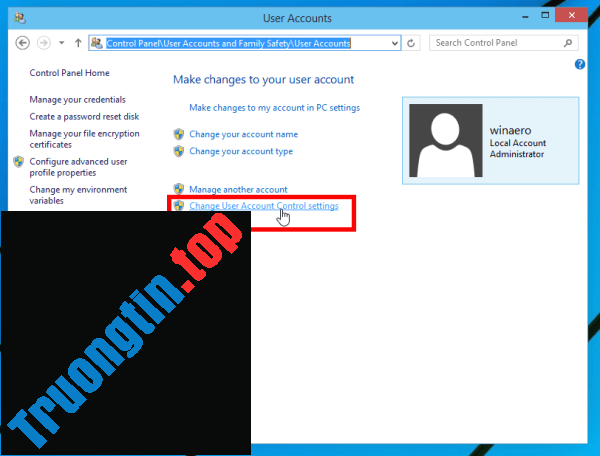
Task: Click the Local Account label
Action: click(x=518, y=143)
